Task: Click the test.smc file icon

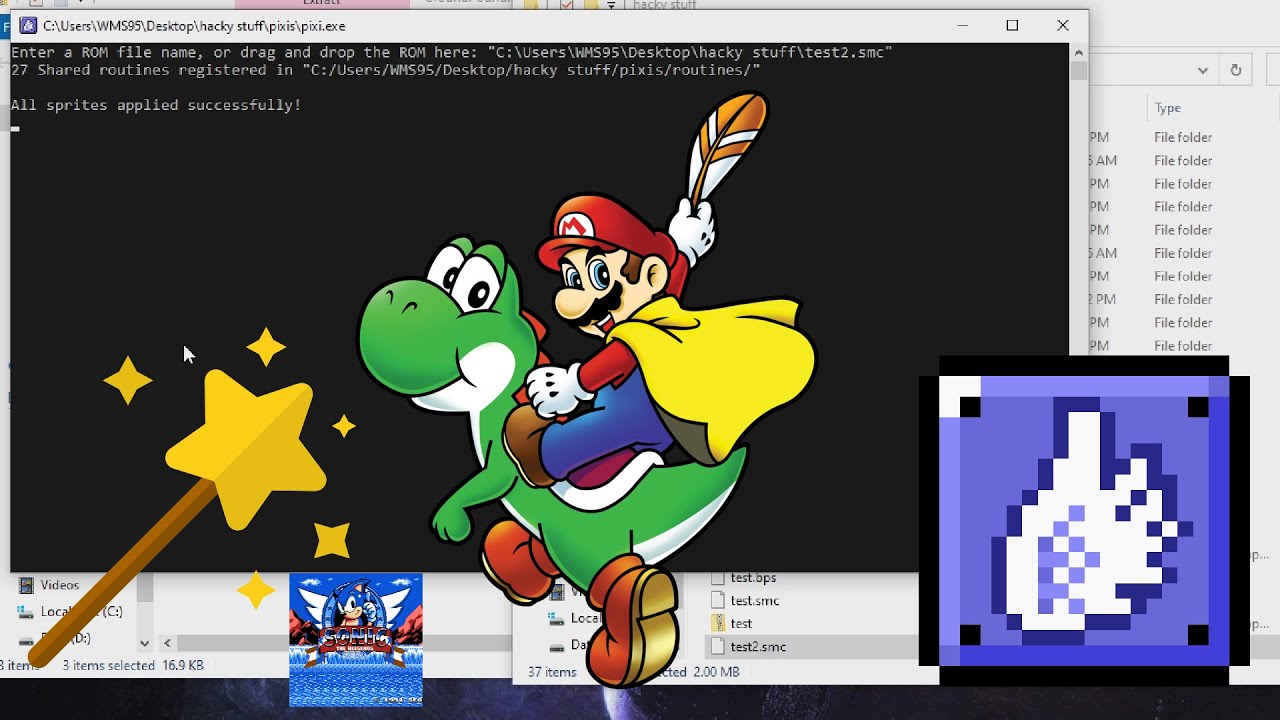Action: pos(717,600)
